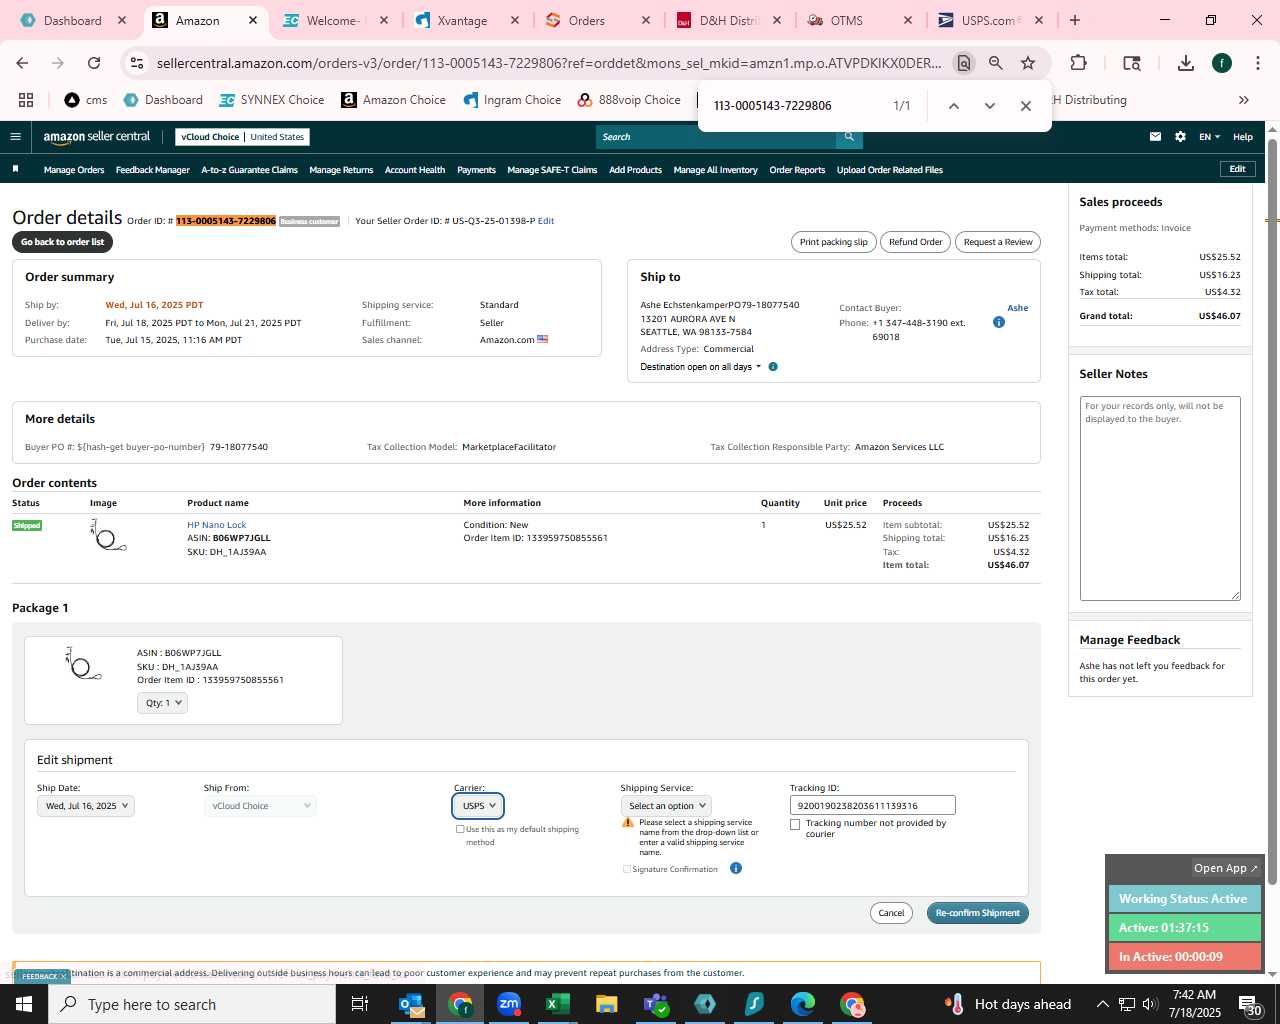
Task: Expand Destination open on all days
Action: pos(700,367)
